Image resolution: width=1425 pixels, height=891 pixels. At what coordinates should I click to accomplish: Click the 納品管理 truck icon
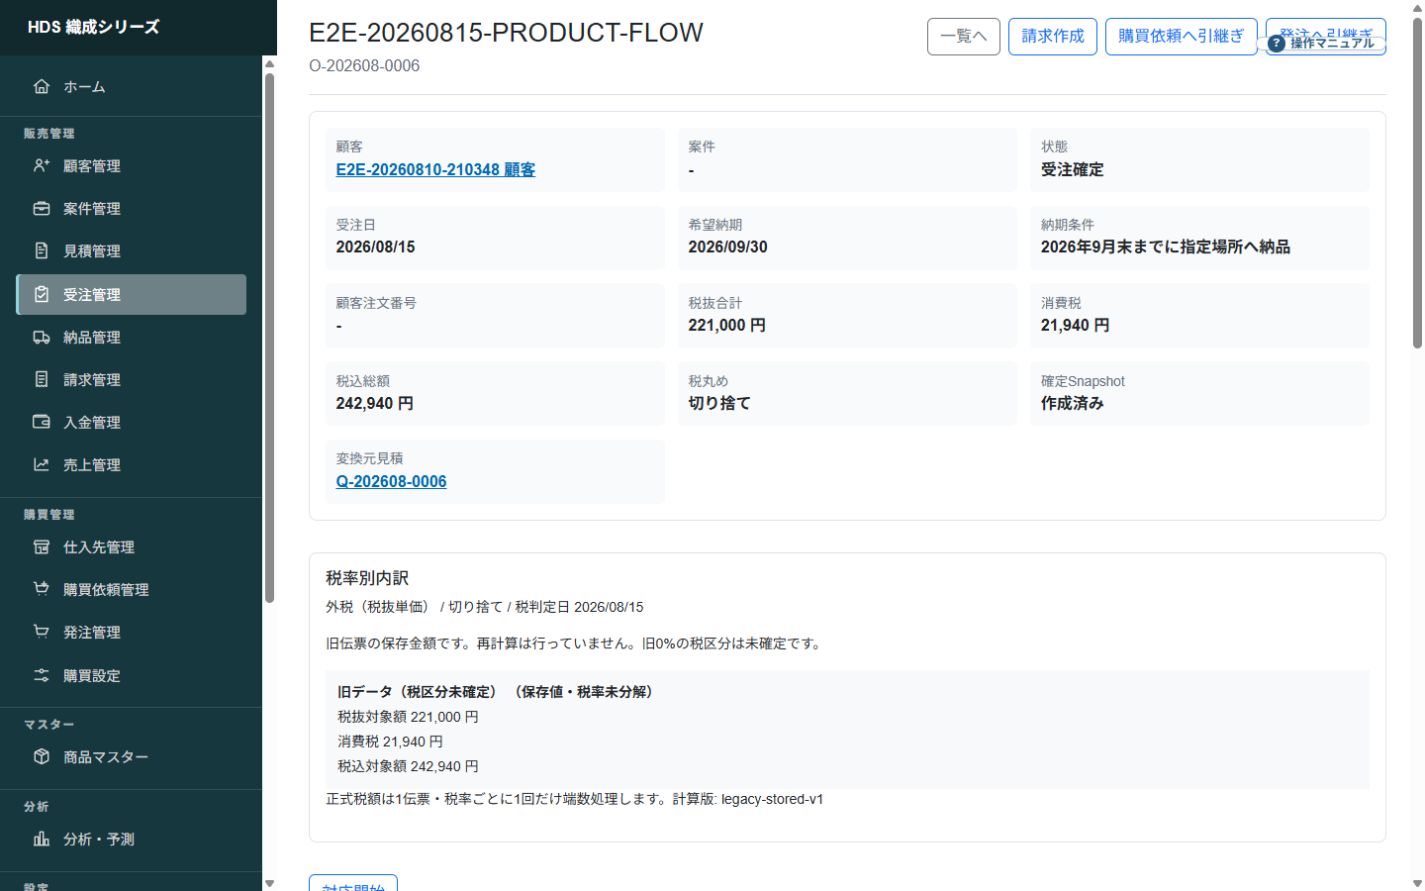coord(41,338)
